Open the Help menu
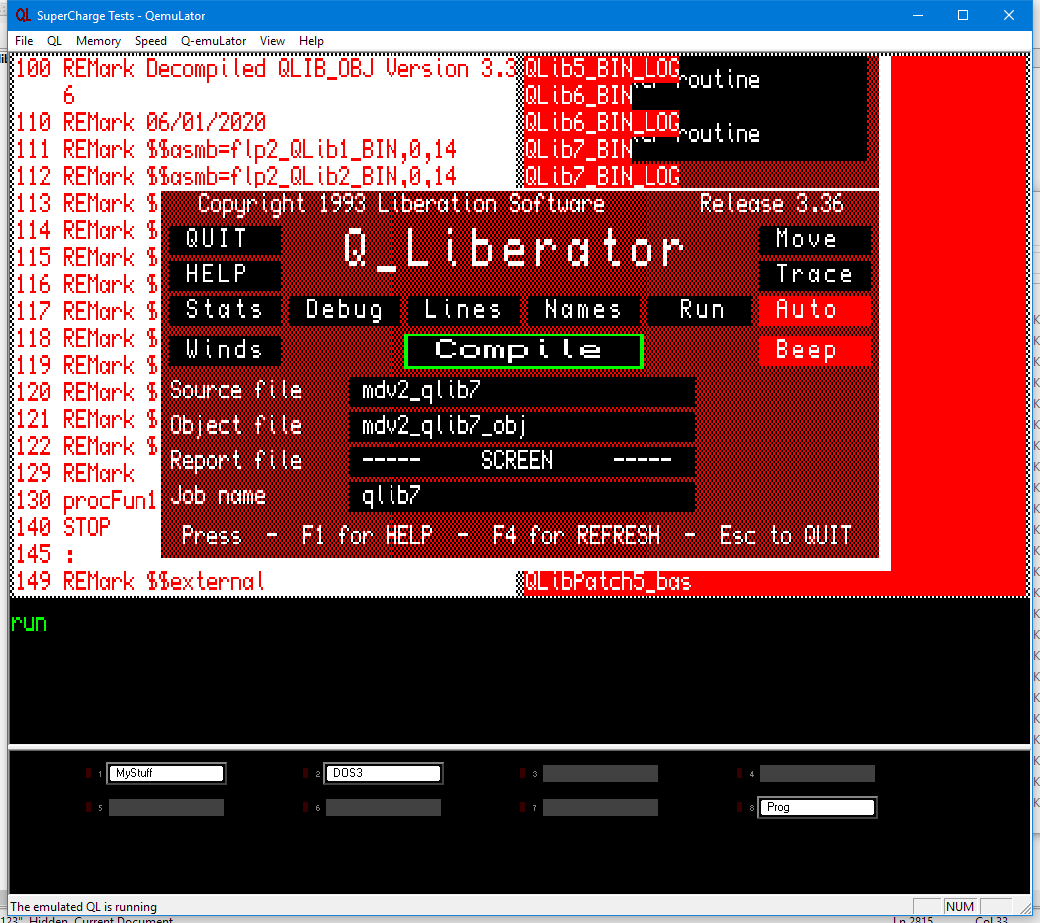This screenshot has height=923, width=1040. (x=311, y=41)
